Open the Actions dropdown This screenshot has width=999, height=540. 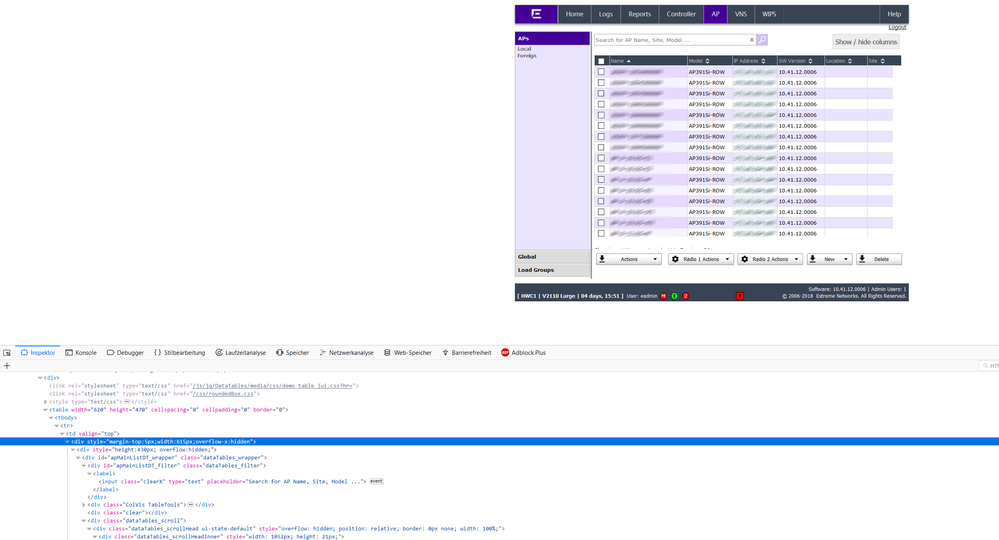(x=629, y=259)
